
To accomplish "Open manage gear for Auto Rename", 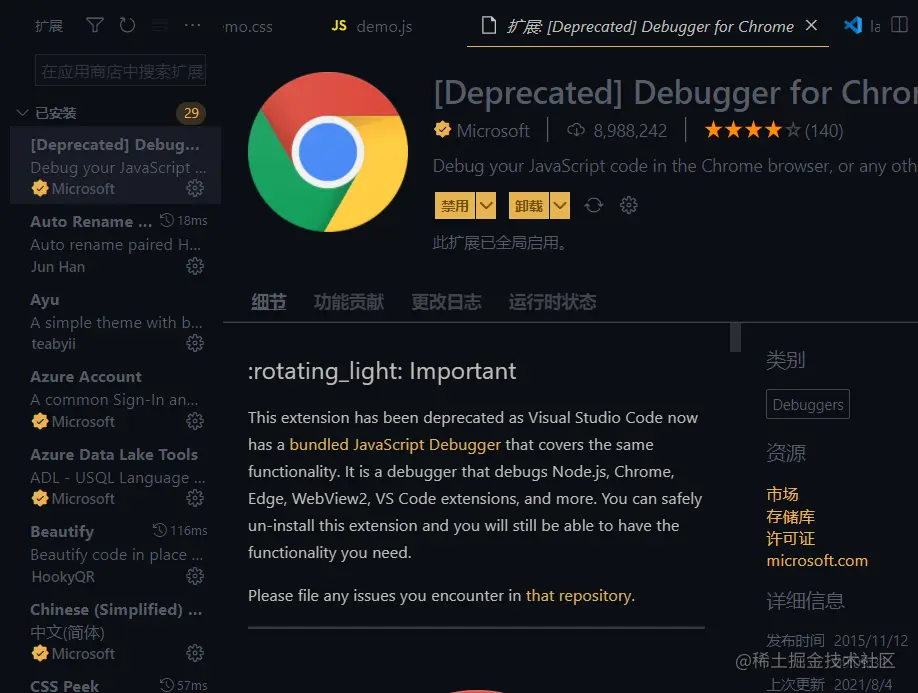I will [x=195, y=266].
